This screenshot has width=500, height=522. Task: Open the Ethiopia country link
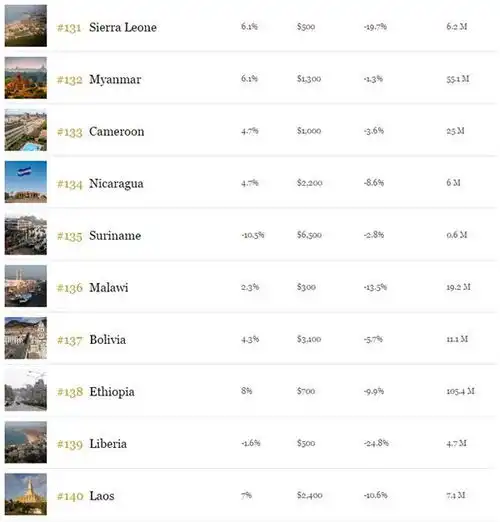tap(112, 392)
